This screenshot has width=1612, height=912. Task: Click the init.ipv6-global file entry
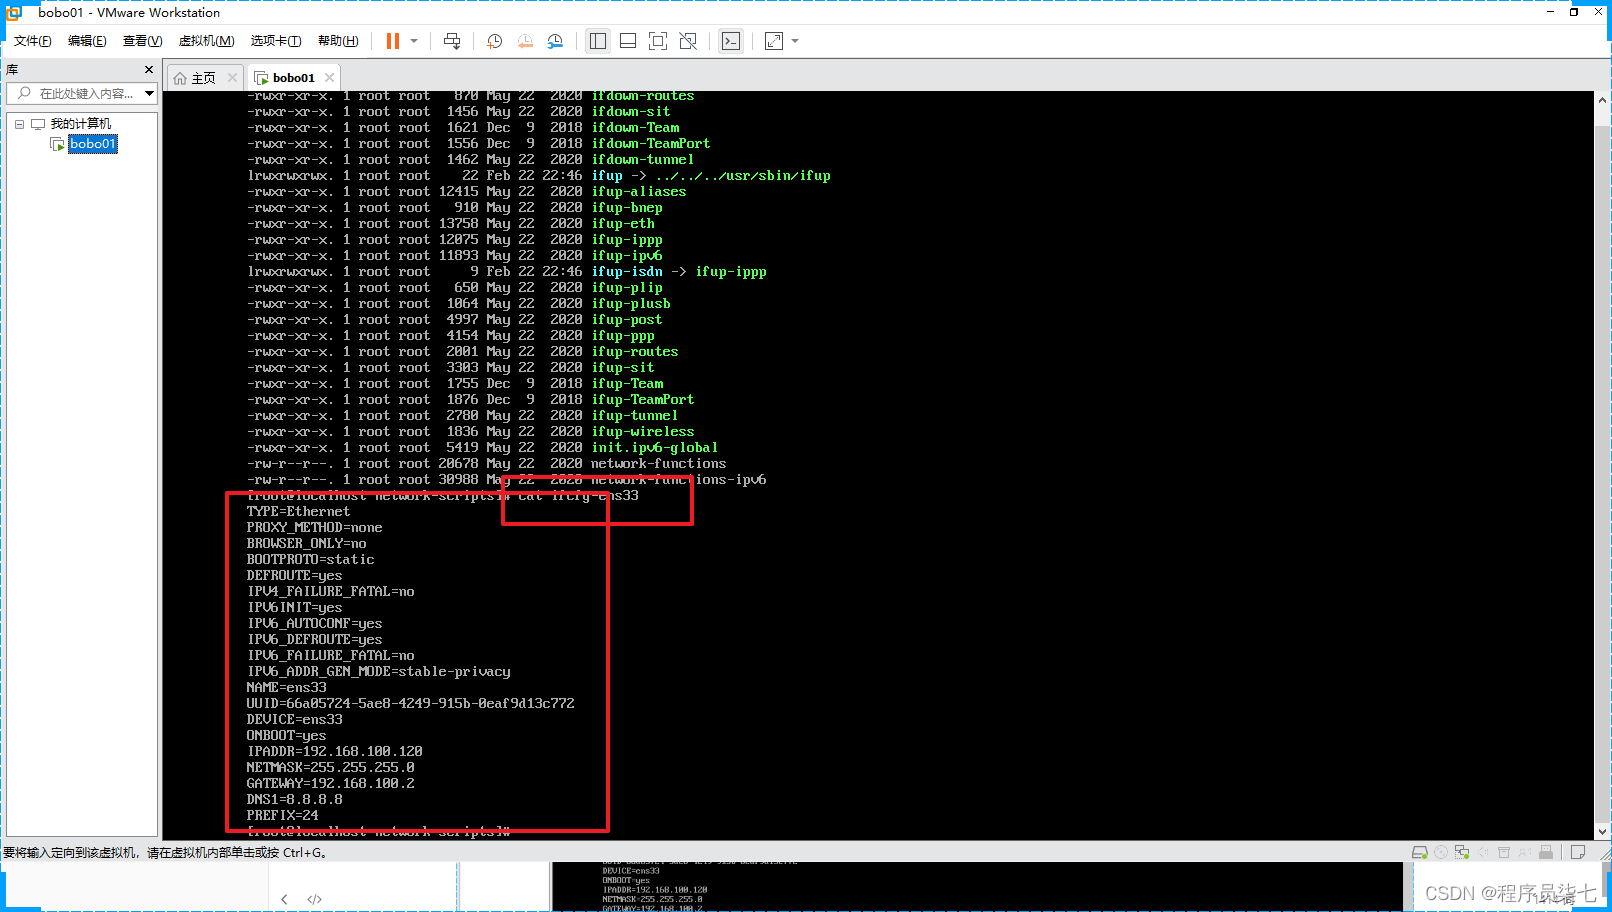click(x=654, y=448)
